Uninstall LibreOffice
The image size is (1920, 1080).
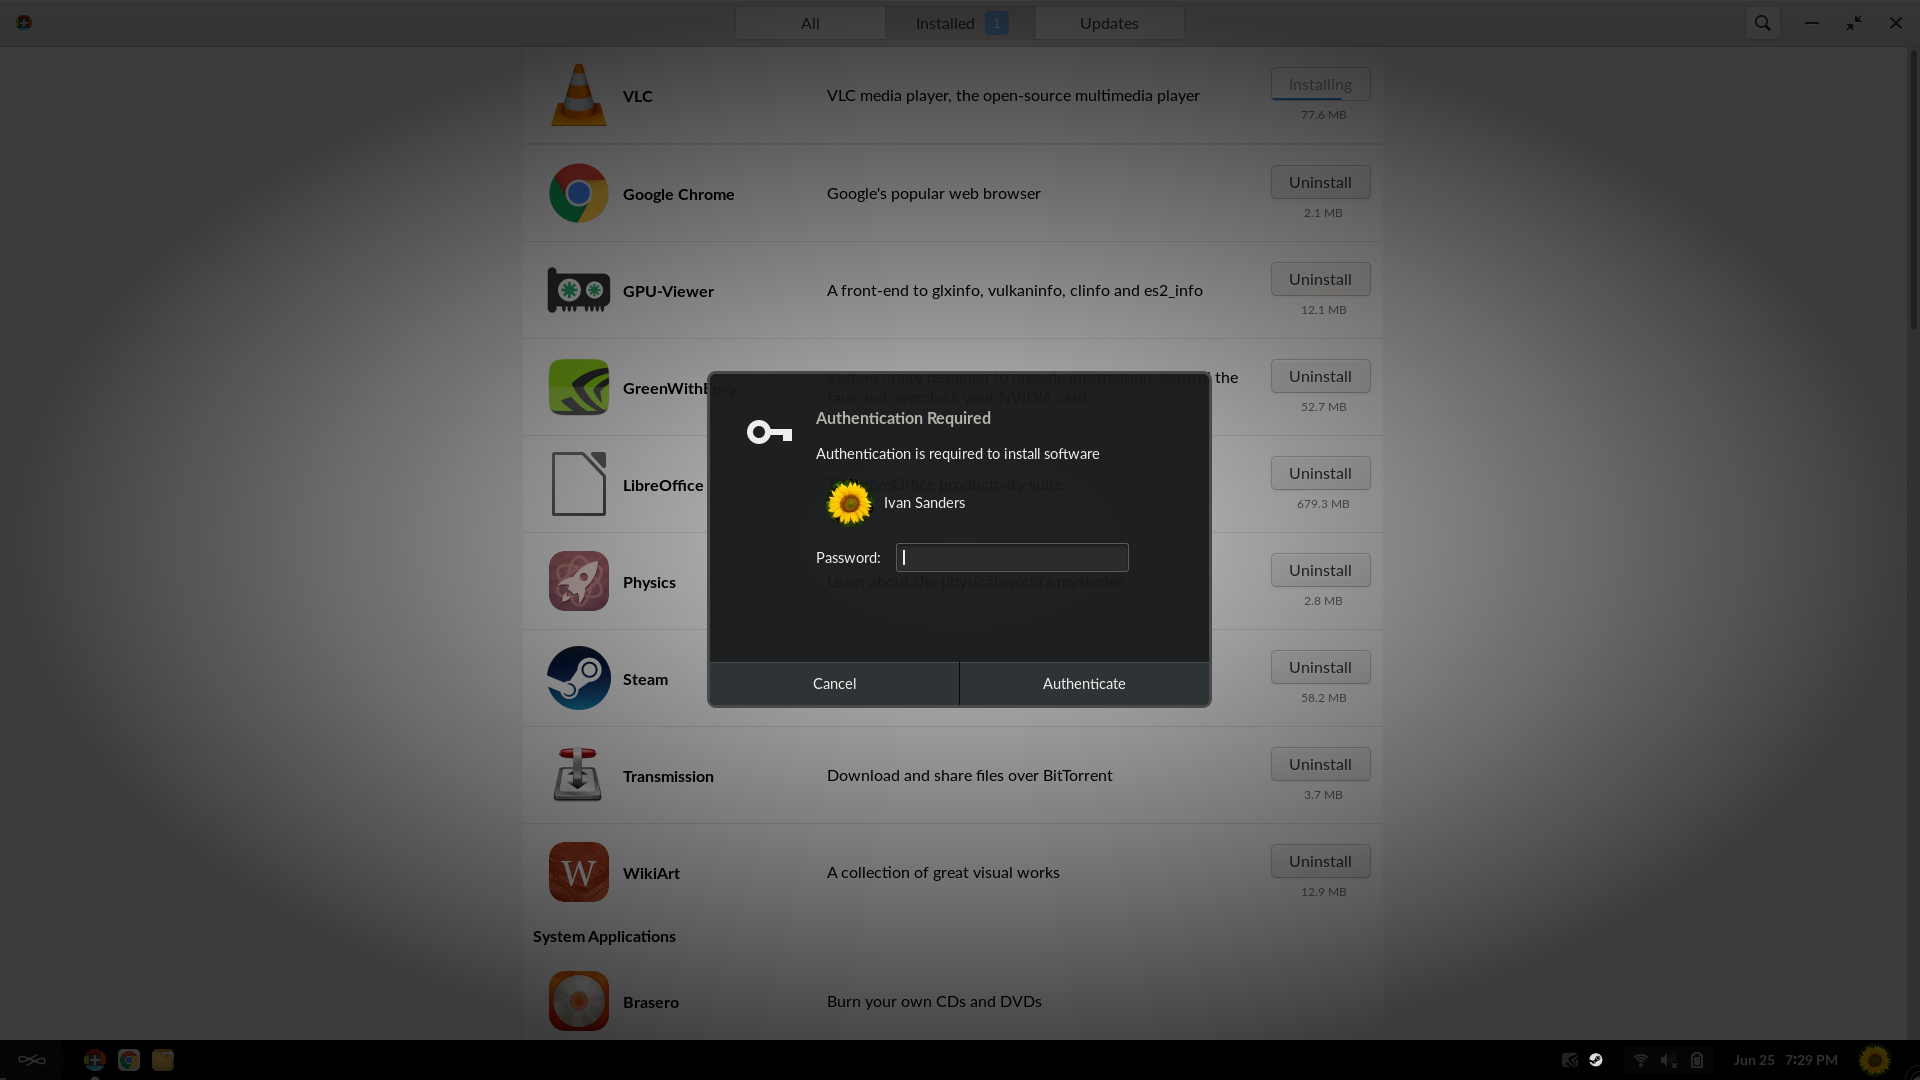click(x=1320, y=473)
